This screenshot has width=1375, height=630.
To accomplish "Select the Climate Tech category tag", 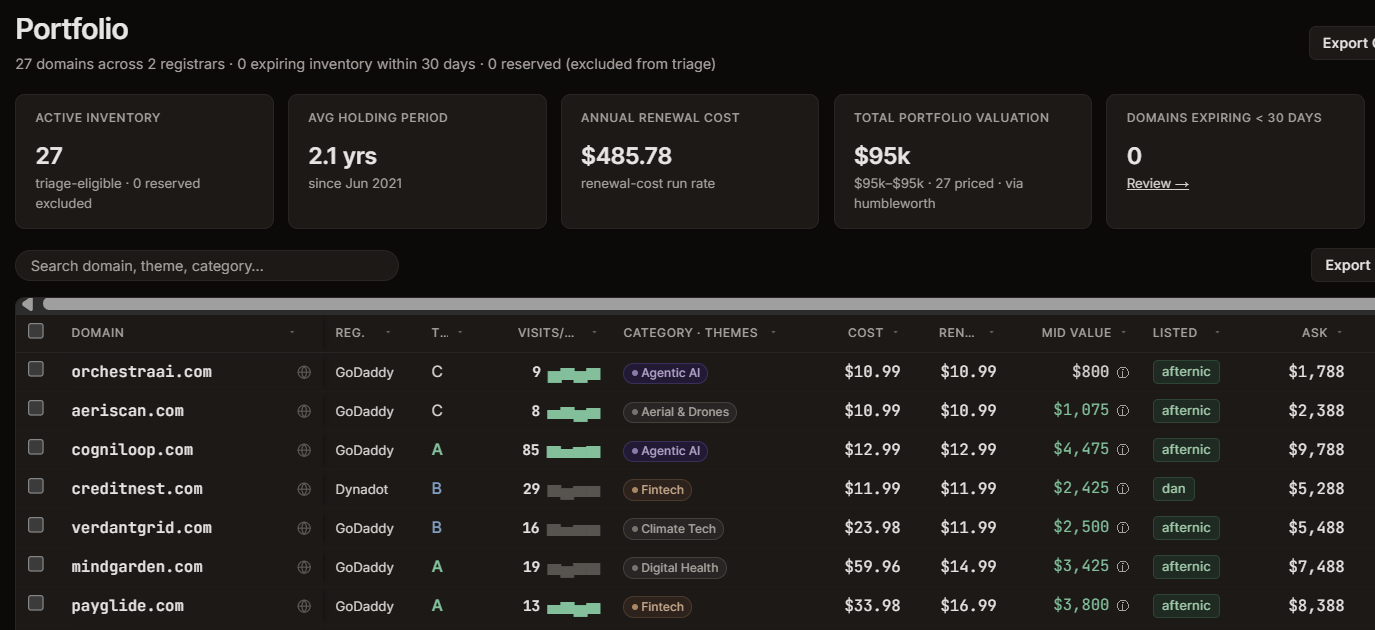I will coord(673,529).
